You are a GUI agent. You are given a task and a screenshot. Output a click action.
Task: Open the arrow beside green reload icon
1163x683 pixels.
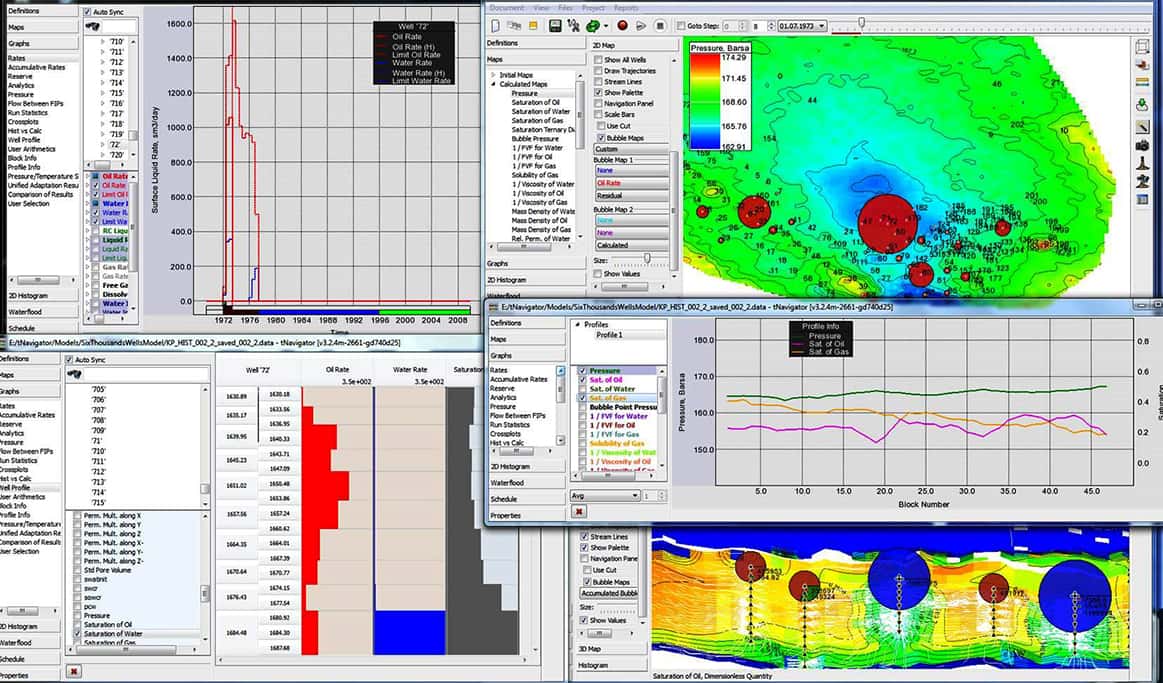pos(605,26)
